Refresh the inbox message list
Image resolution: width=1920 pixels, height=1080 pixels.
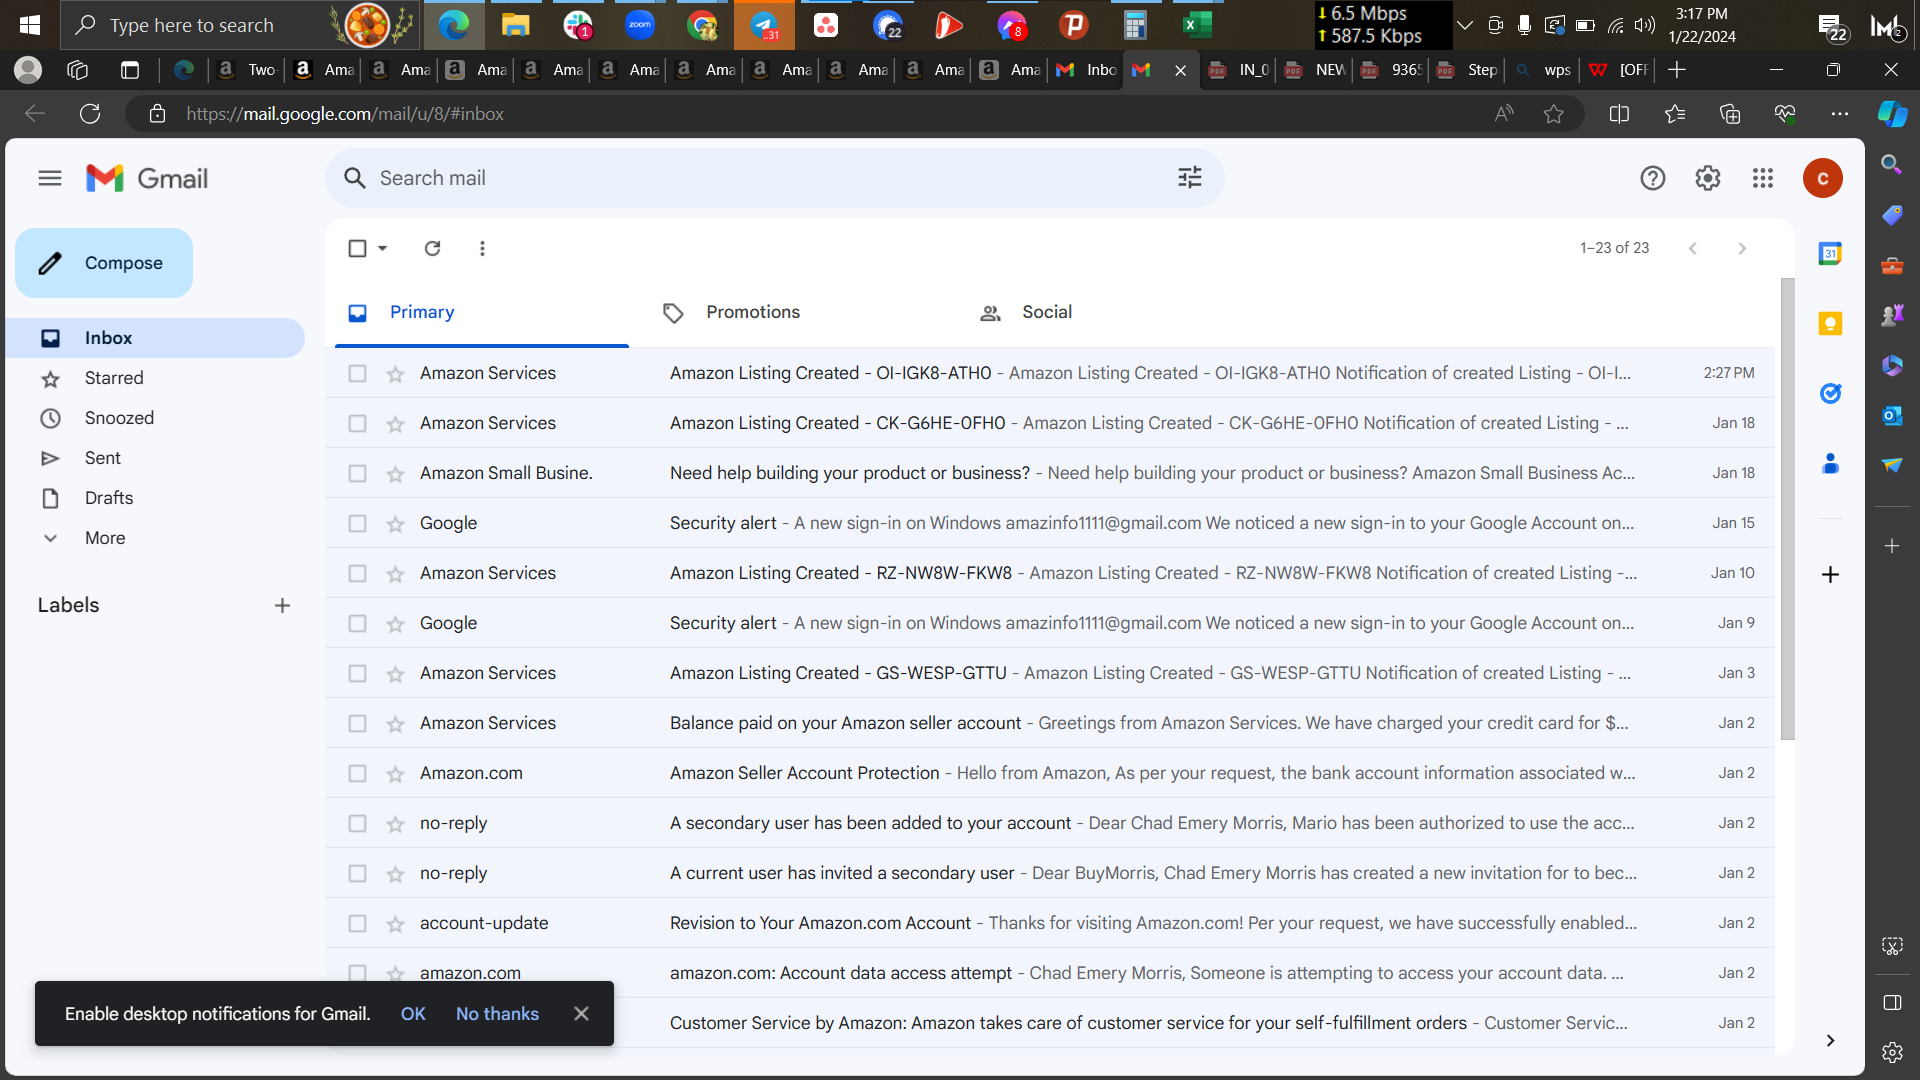point(432,248)
